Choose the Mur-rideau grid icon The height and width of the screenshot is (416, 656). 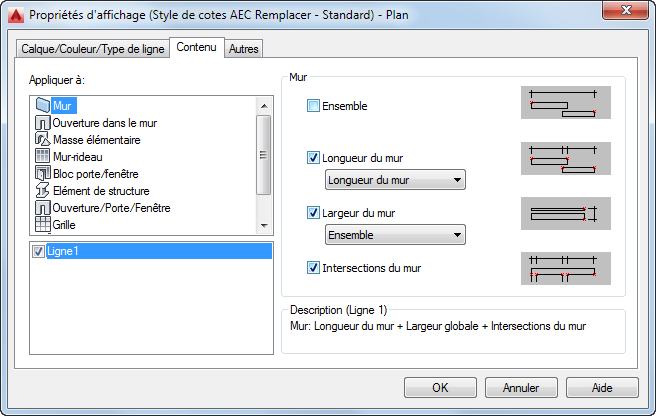coord(42,157)
